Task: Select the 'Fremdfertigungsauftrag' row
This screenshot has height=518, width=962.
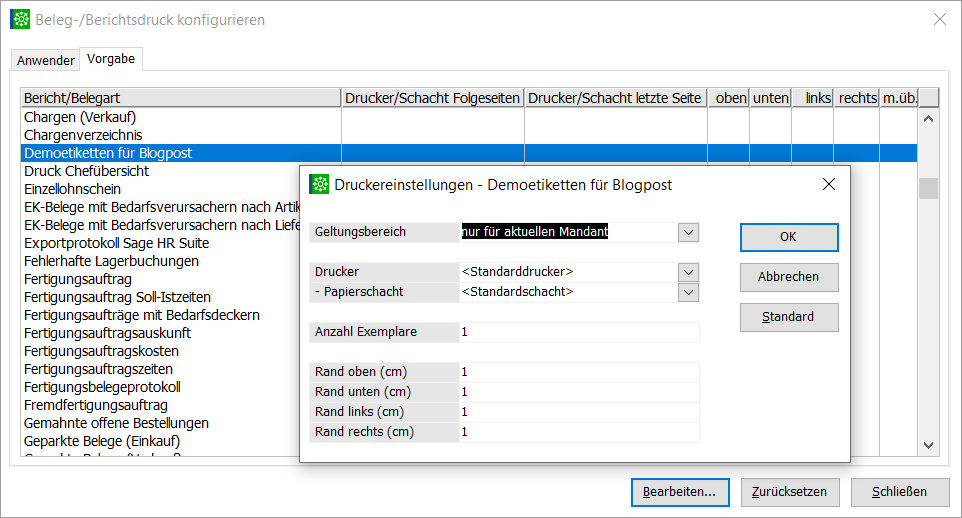Action: [x=161, y=405]
